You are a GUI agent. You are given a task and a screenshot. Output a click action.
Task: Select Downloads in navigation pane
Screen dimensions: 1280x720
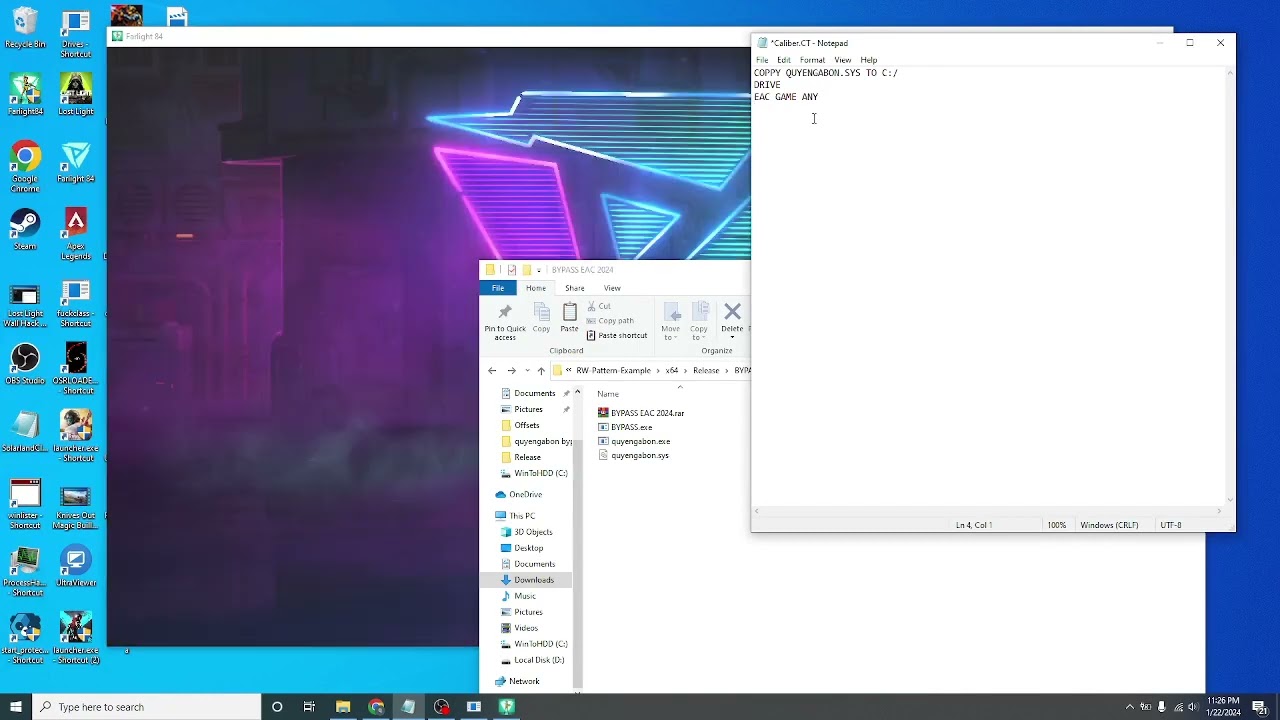click(533, 580)
